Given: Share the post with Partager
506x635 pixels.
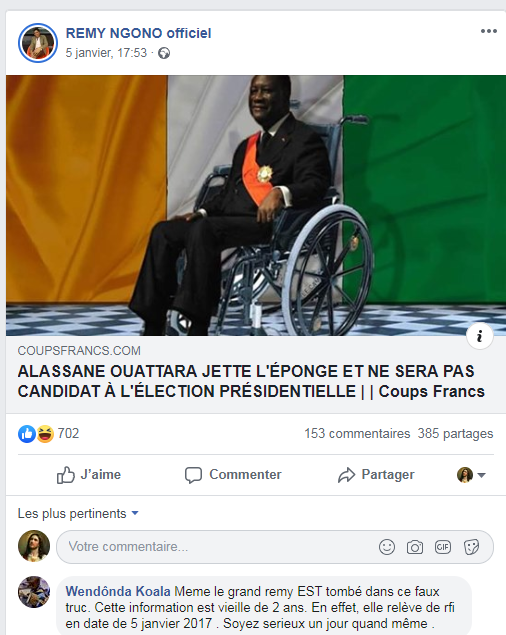Looking at the screenshot, I should point(376,475).
